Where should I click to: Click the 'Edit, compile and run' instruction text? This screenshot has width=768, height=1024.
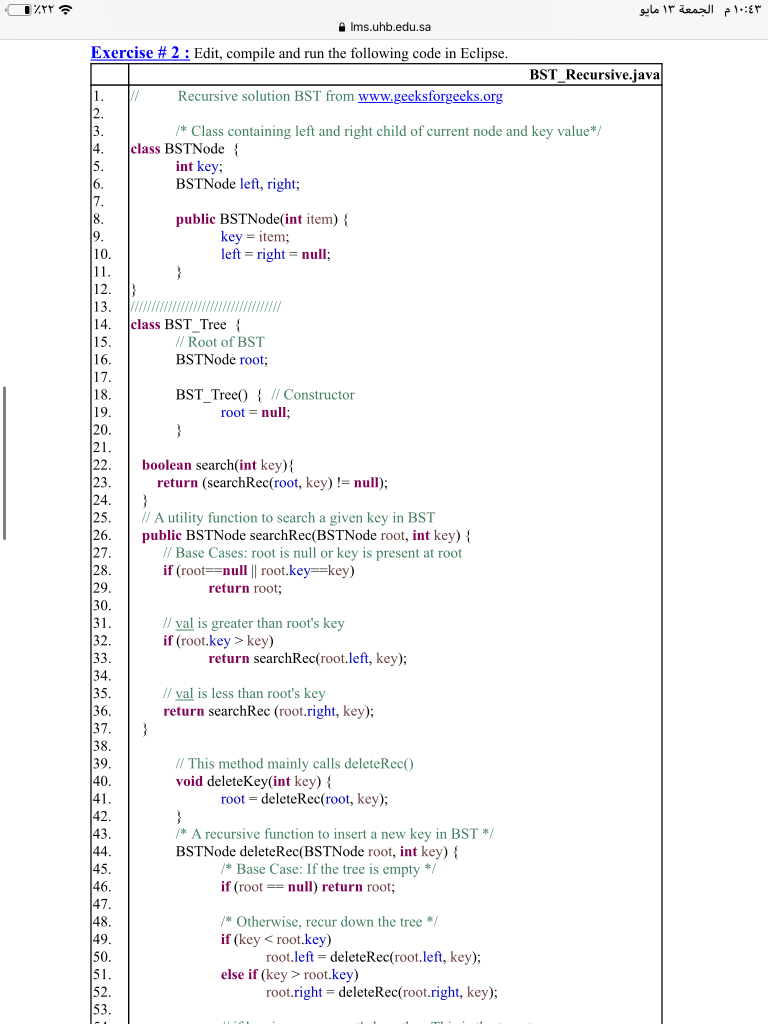pyautogui.click(x=351, y=54)
